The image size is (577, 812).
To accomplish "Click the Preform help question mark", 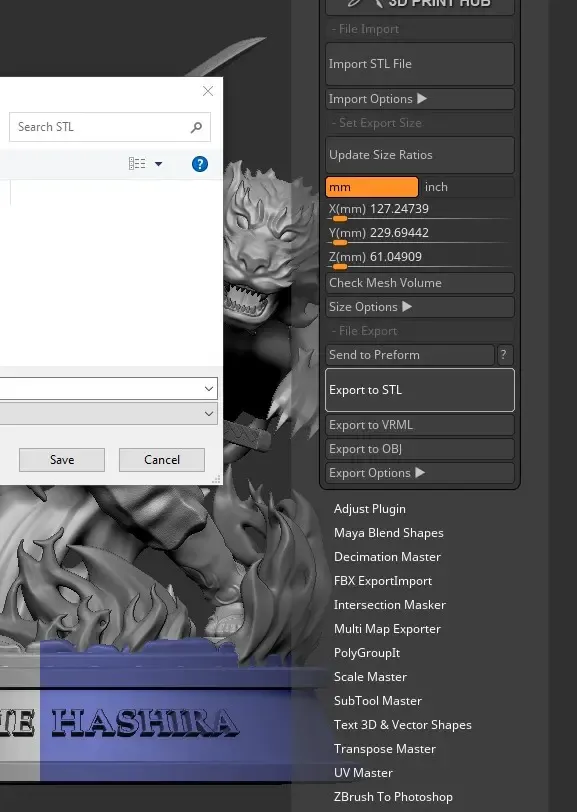I will 505,355.
